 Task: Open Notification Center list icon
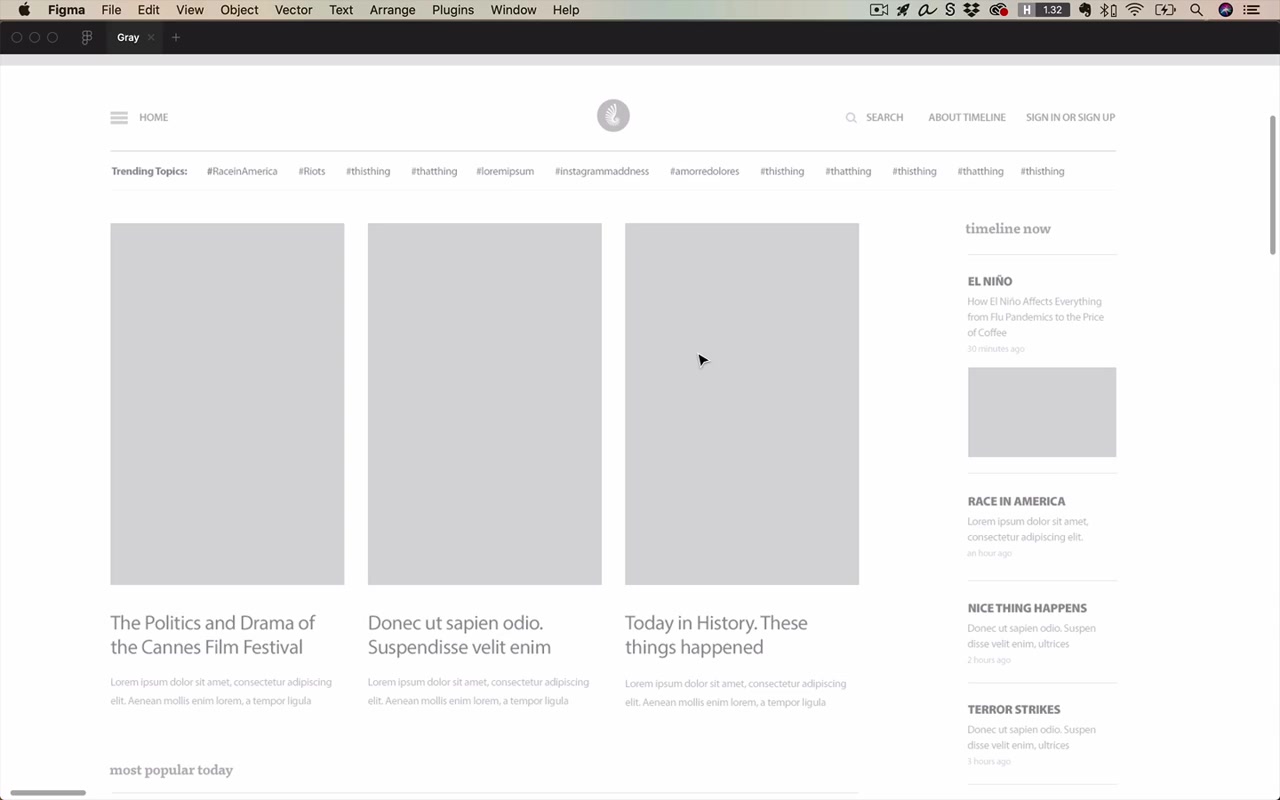click(x=1251, y=10)
